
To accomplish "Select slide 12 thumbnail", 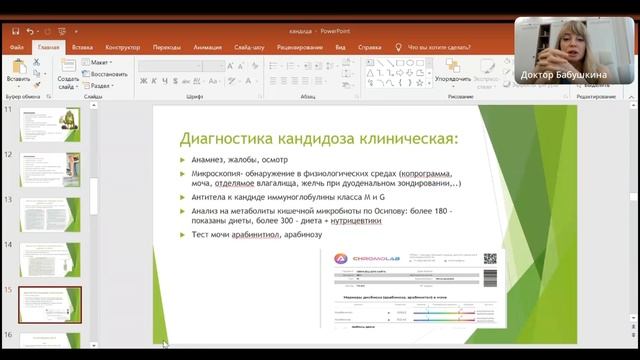I will tap(50, 170).
